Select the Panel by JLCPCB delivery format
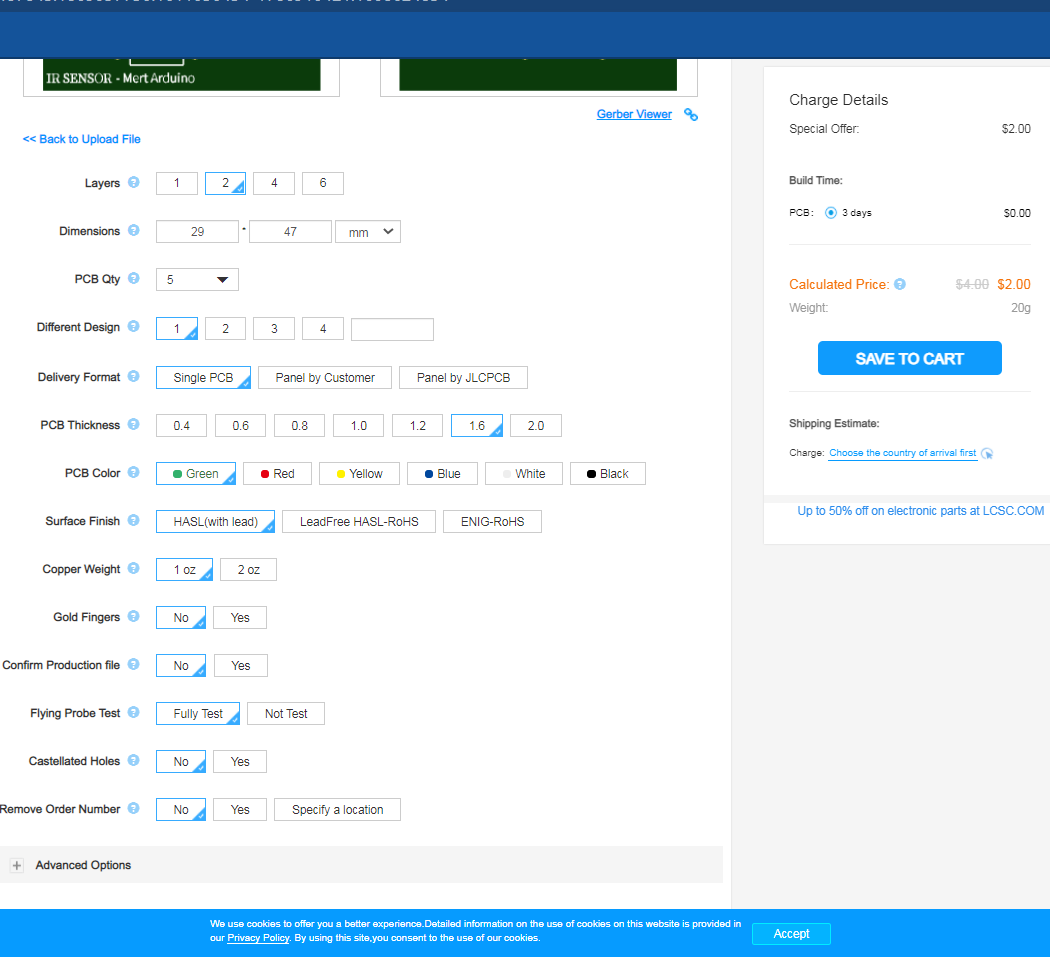Screen dimensions: 1050x957 point(463,378)
